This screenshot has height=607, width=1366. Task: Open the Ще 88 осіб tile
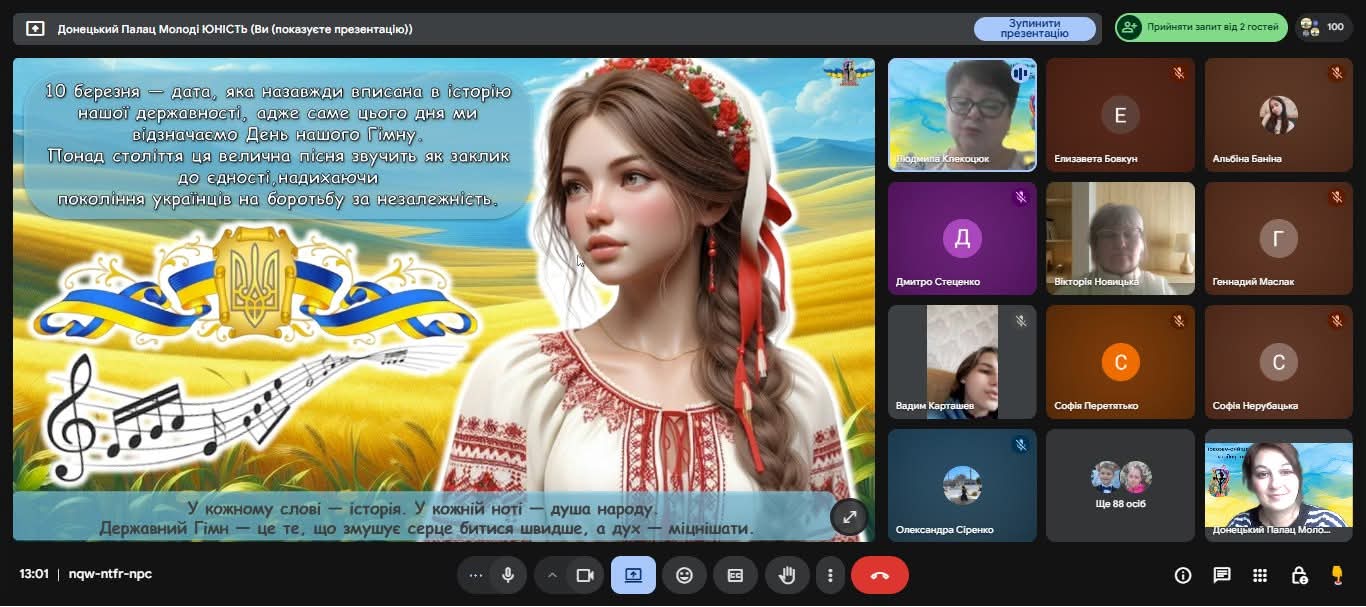coord(1120,485)
